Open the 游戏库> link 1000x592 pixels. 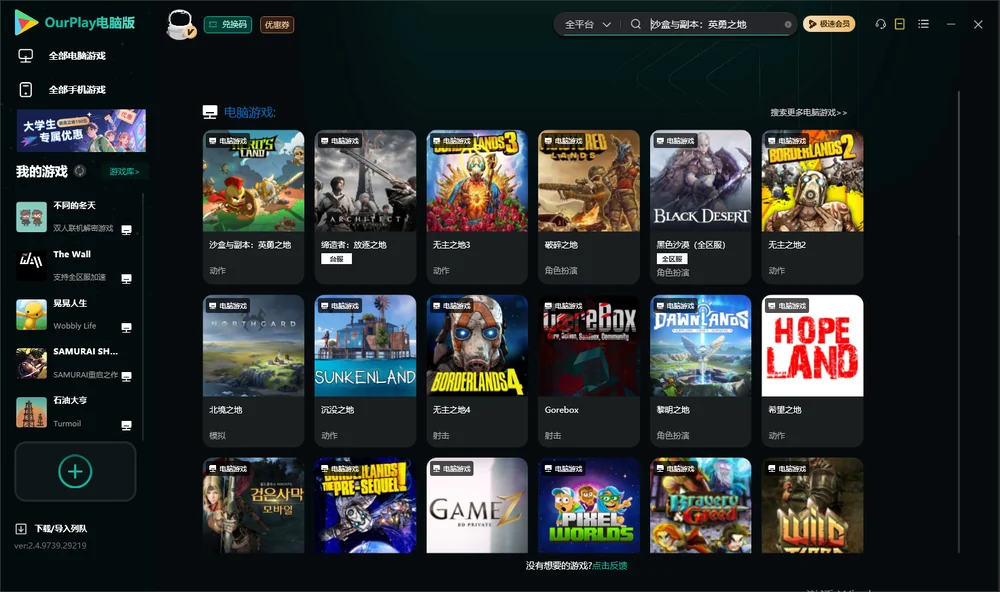coord(124,172)
